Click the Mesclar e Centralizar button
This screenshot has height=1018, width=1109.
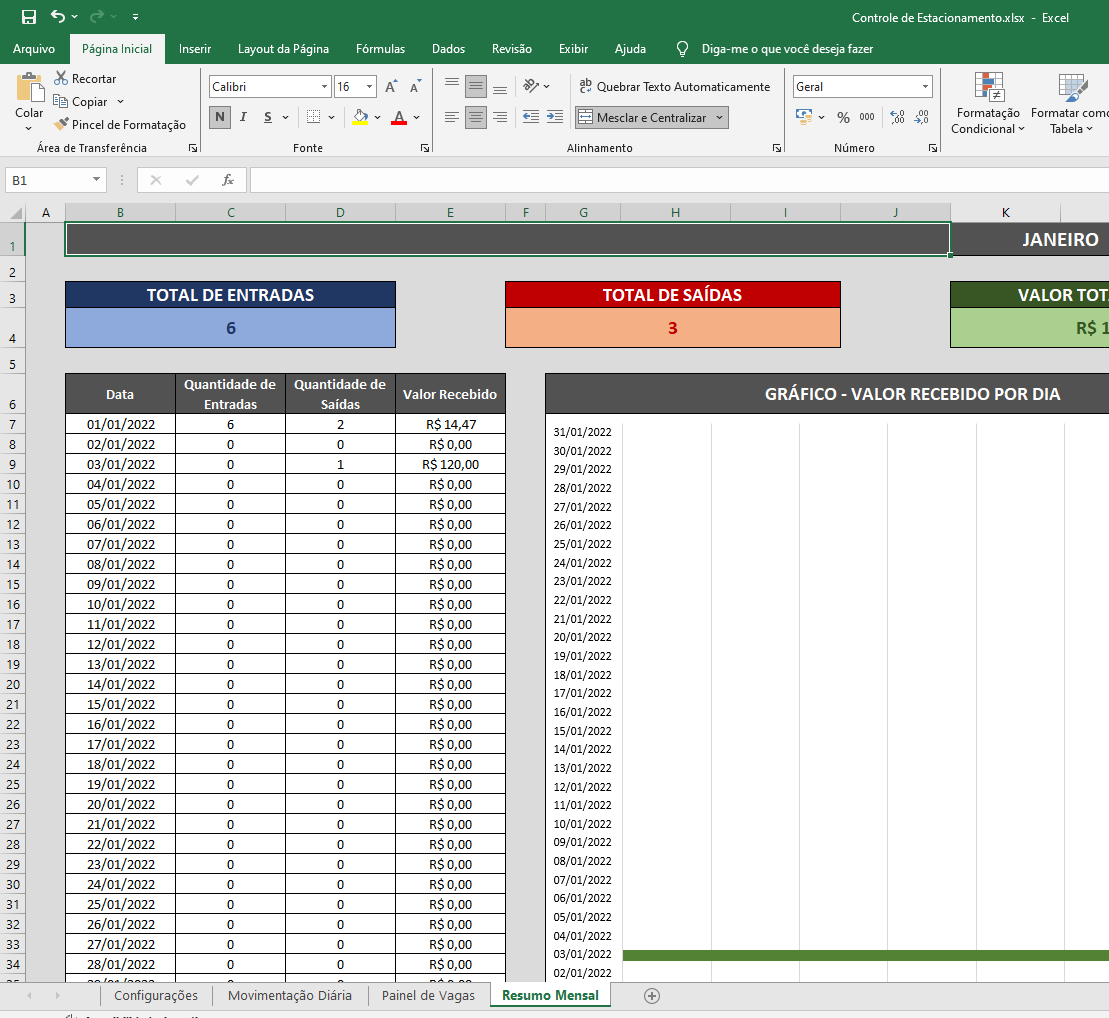[x=643, y=118]
